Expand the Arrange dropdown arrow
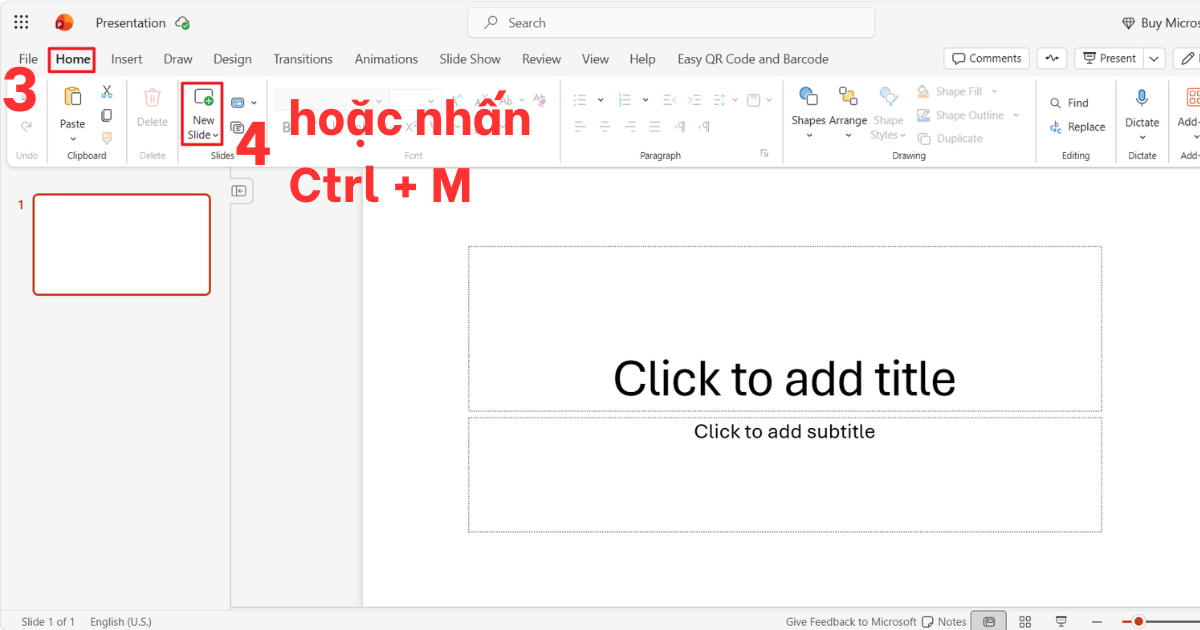This screenshot has width=1200, height=630. tap(848, 135)
